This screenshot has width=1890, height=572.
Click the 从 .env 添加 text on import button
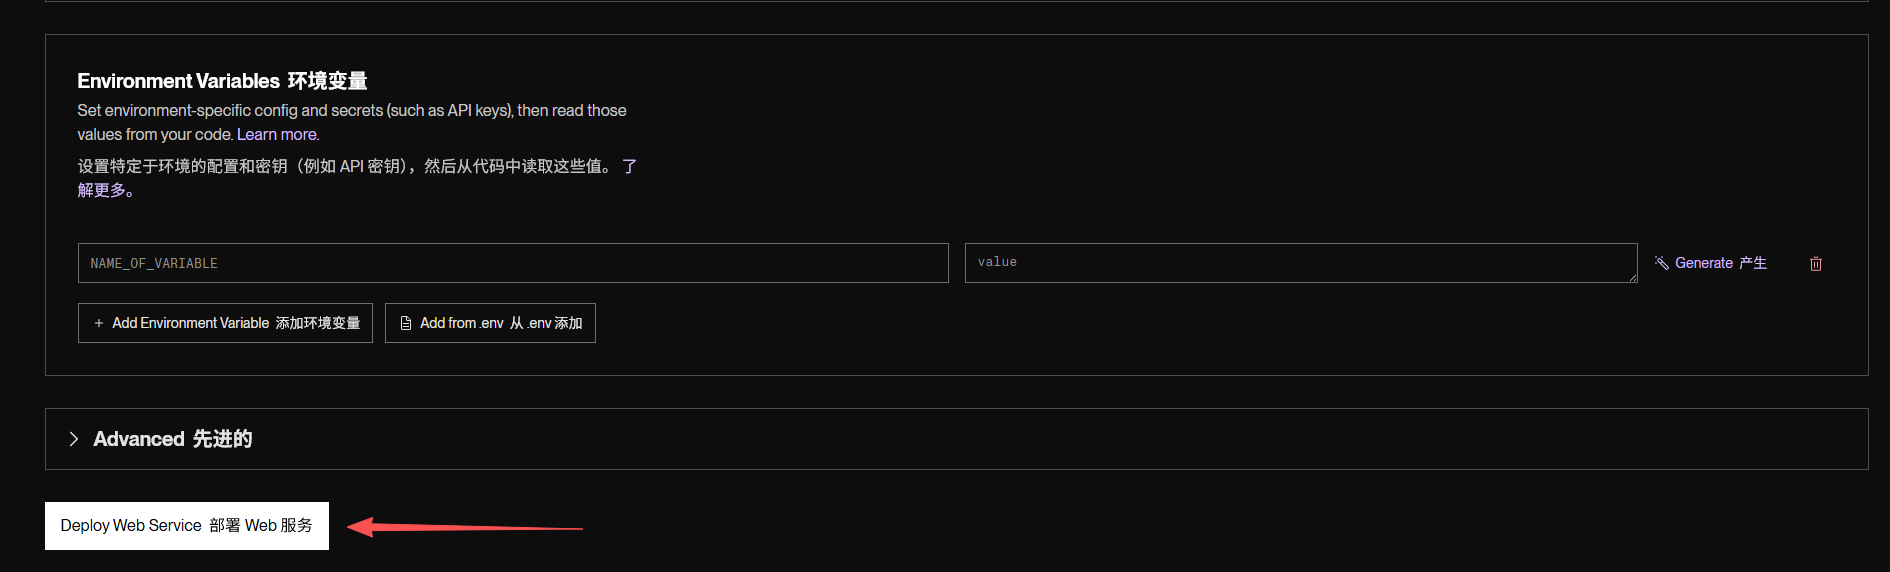tap(546, 323)
